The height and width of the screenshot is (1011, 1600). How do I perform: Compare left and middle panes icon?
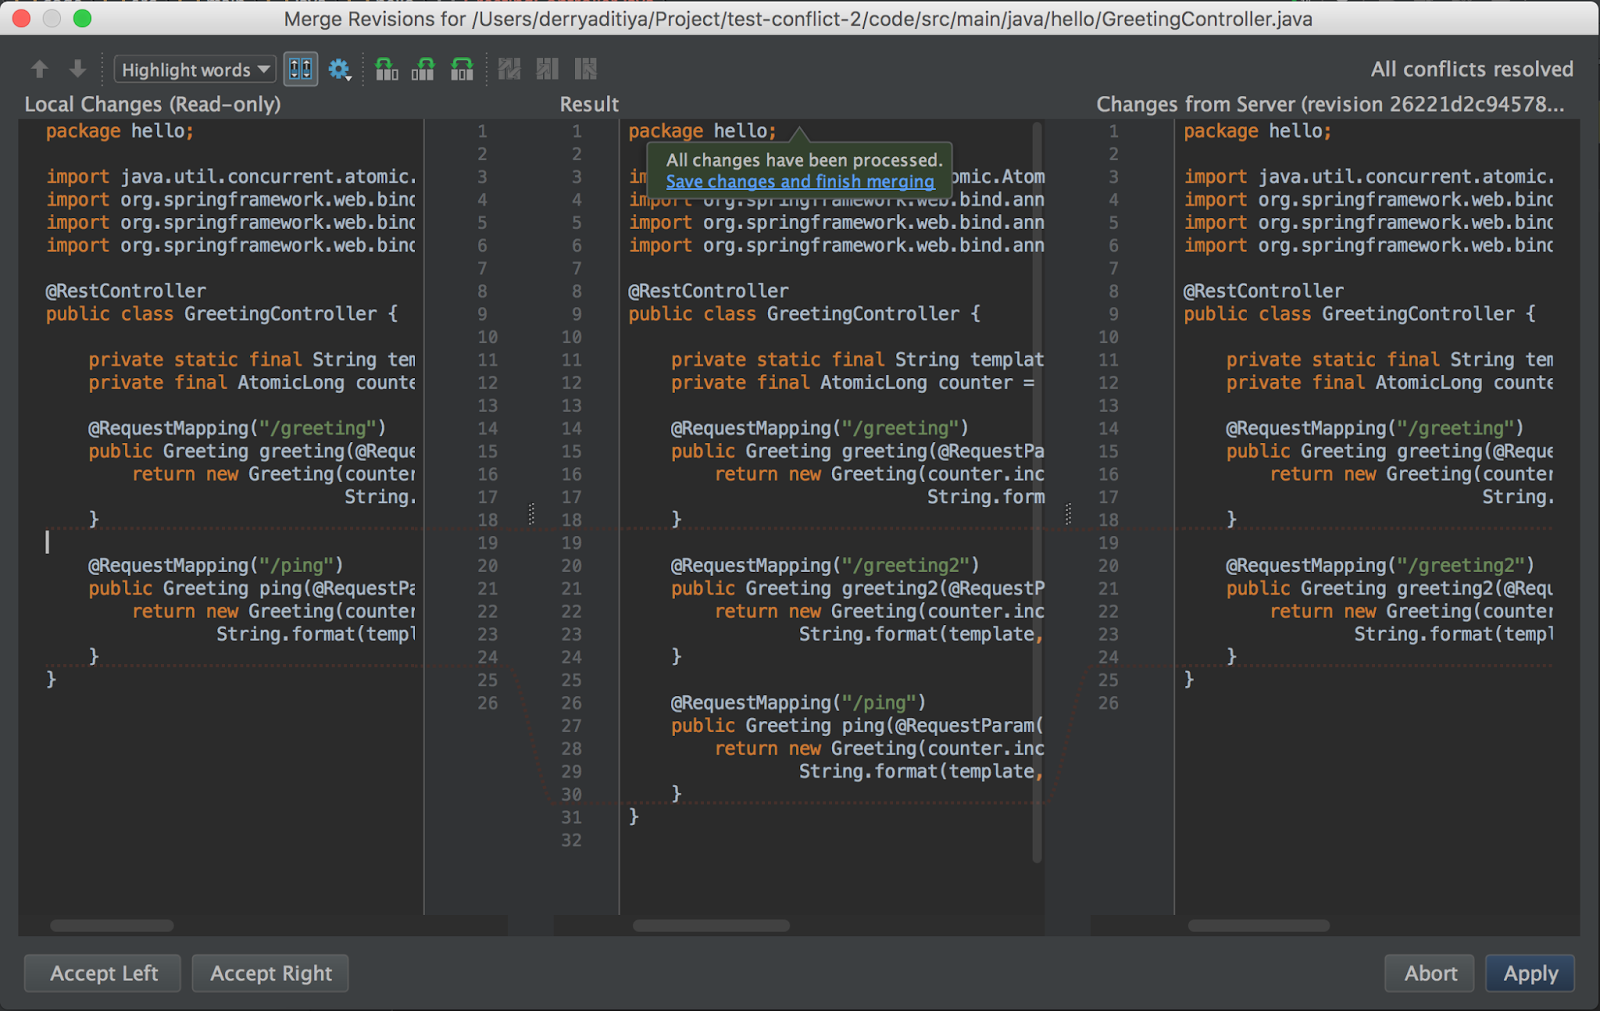coord(386,69)
